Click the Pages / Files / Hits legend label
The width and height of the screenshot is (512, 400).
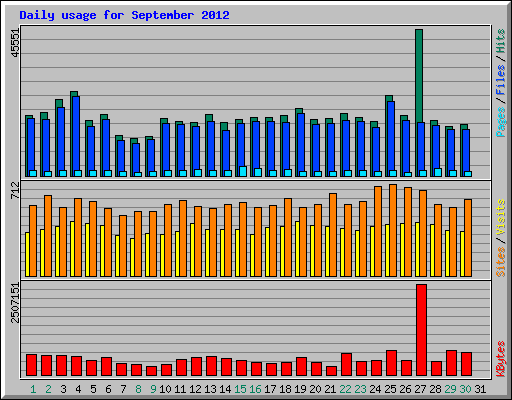coord(500,83)
